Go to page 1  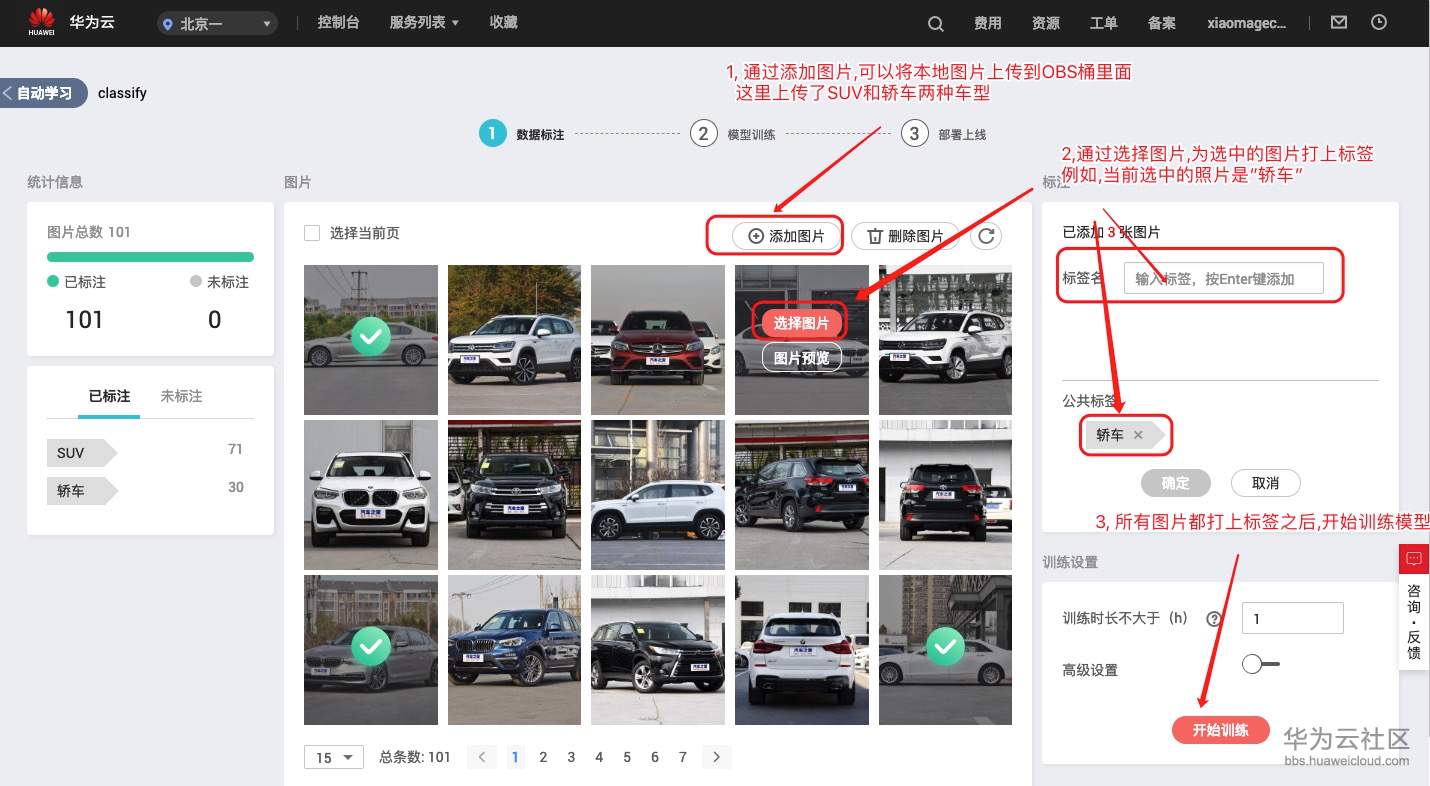tap(515, 757)
